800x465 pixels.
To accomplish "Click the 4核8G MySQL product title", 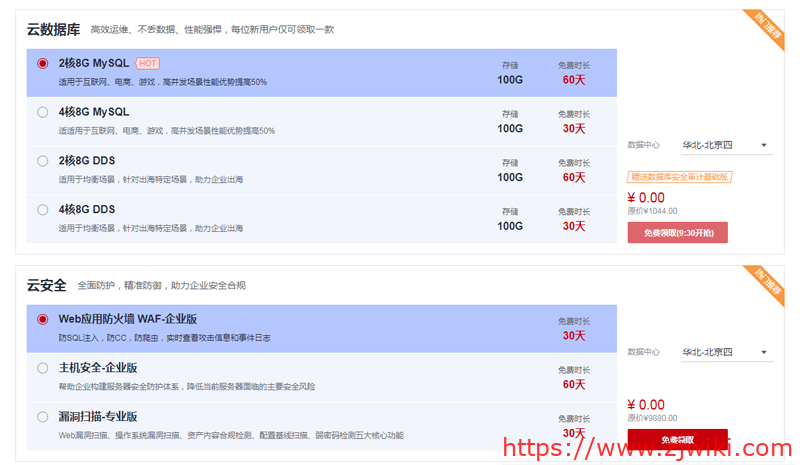I will coord(94,112).
